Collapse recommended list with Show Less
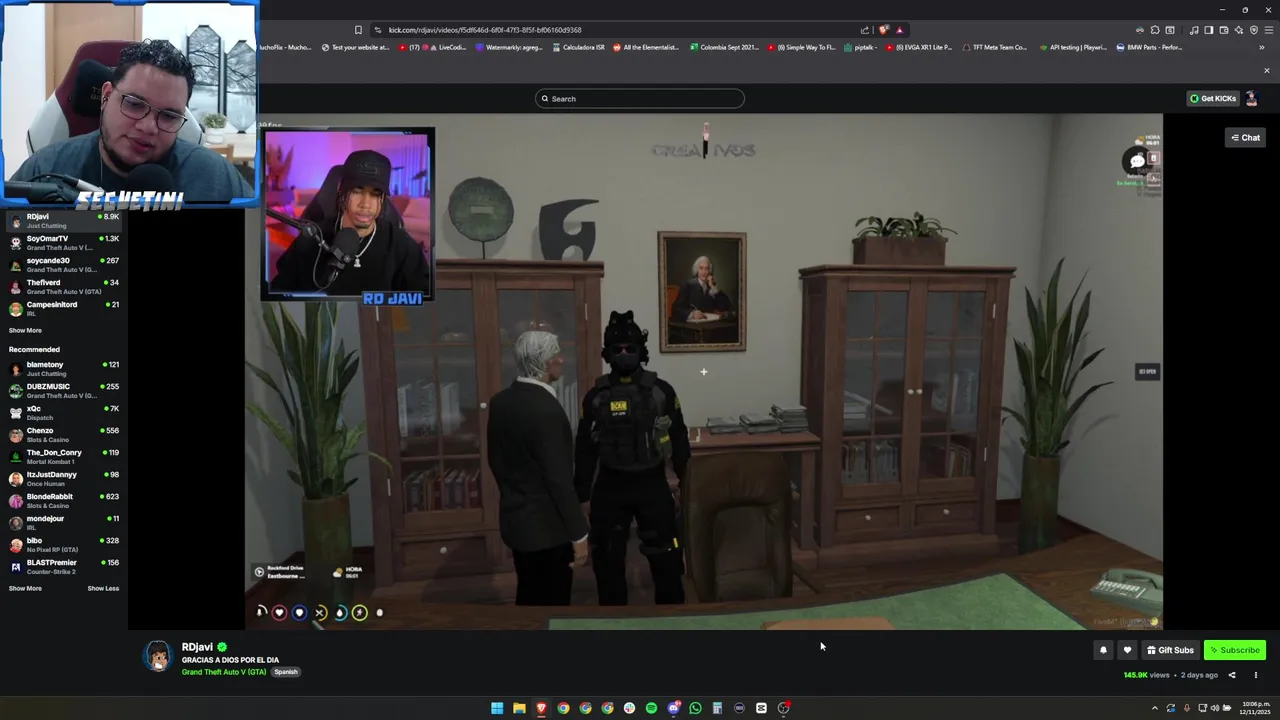 click(x=103, y=588)
